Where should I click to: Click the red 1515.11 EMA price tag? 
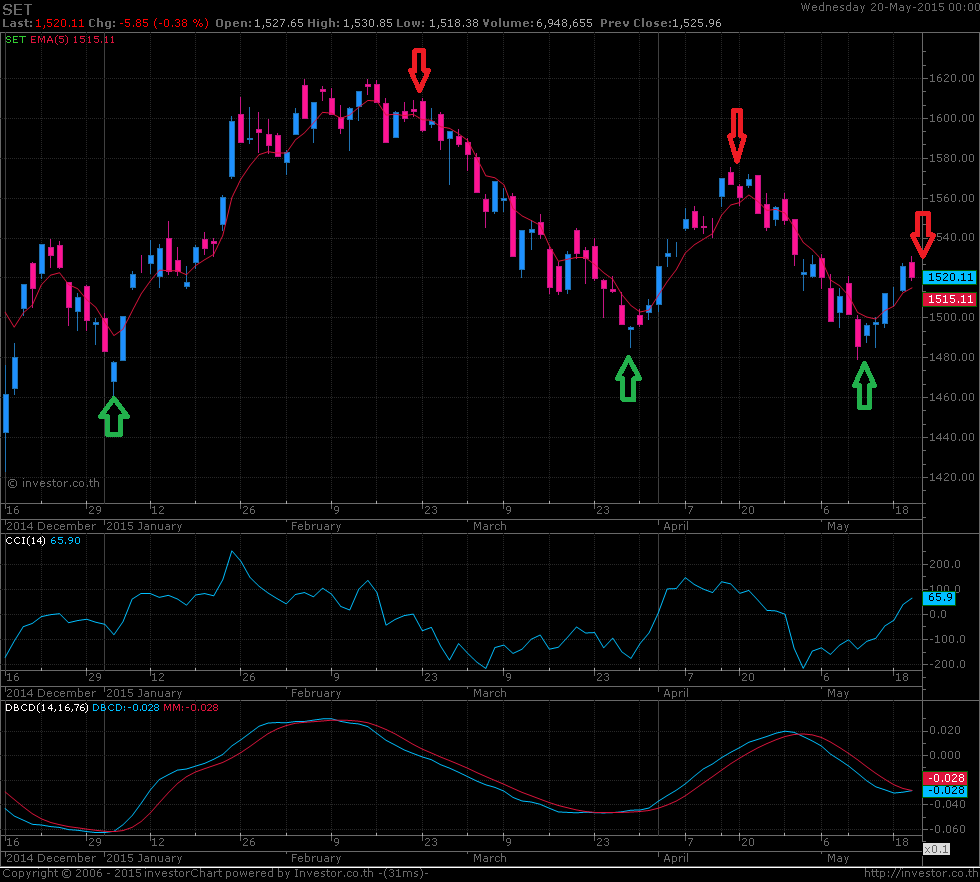[x=949, y=299]
